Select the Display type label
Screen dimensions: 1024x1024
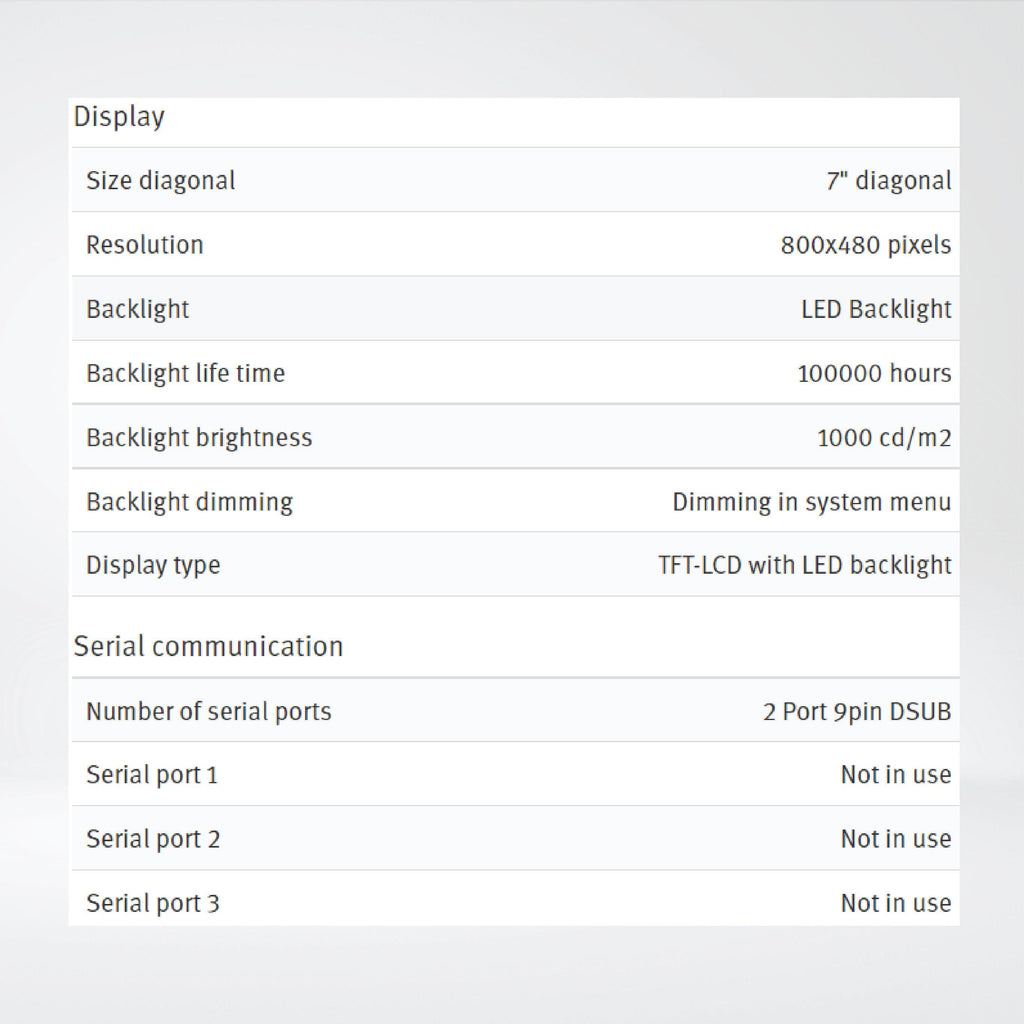click(x=153, y=566)
